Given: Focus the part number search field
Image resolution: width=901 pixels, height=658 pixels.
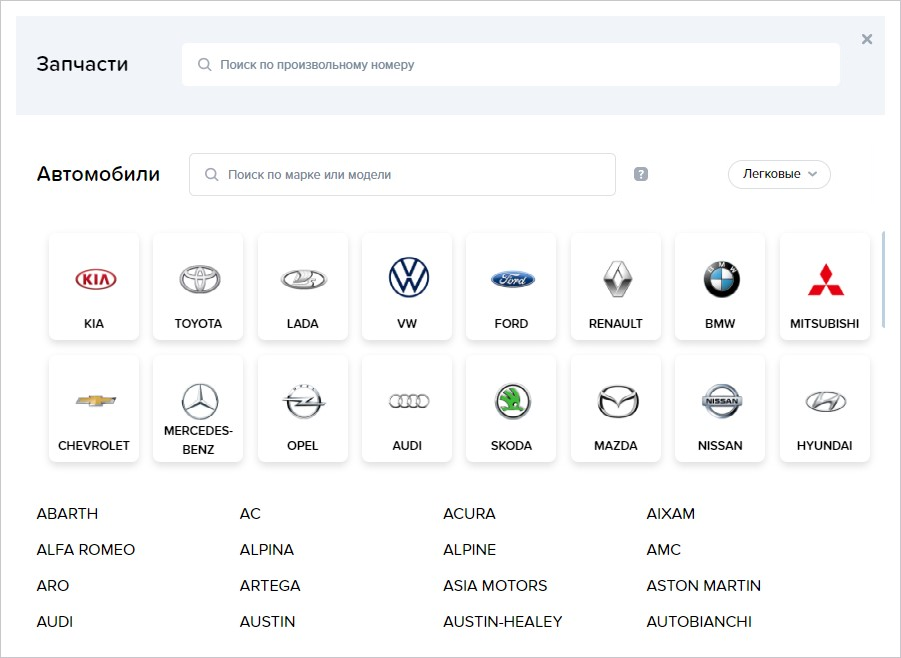Looking at the screenshot, I should (511, 64).
